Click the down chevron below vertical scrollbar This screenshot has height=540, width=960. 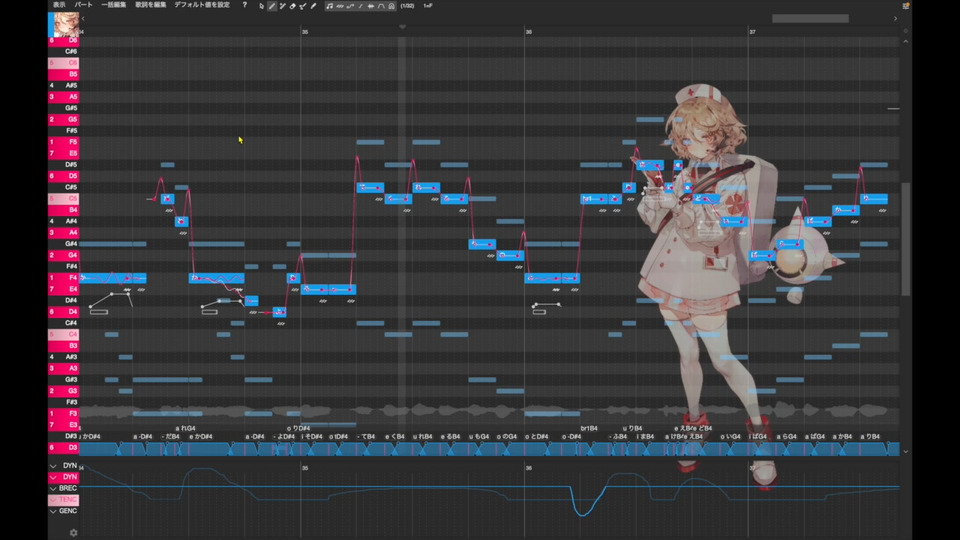(x=906, y=451)
